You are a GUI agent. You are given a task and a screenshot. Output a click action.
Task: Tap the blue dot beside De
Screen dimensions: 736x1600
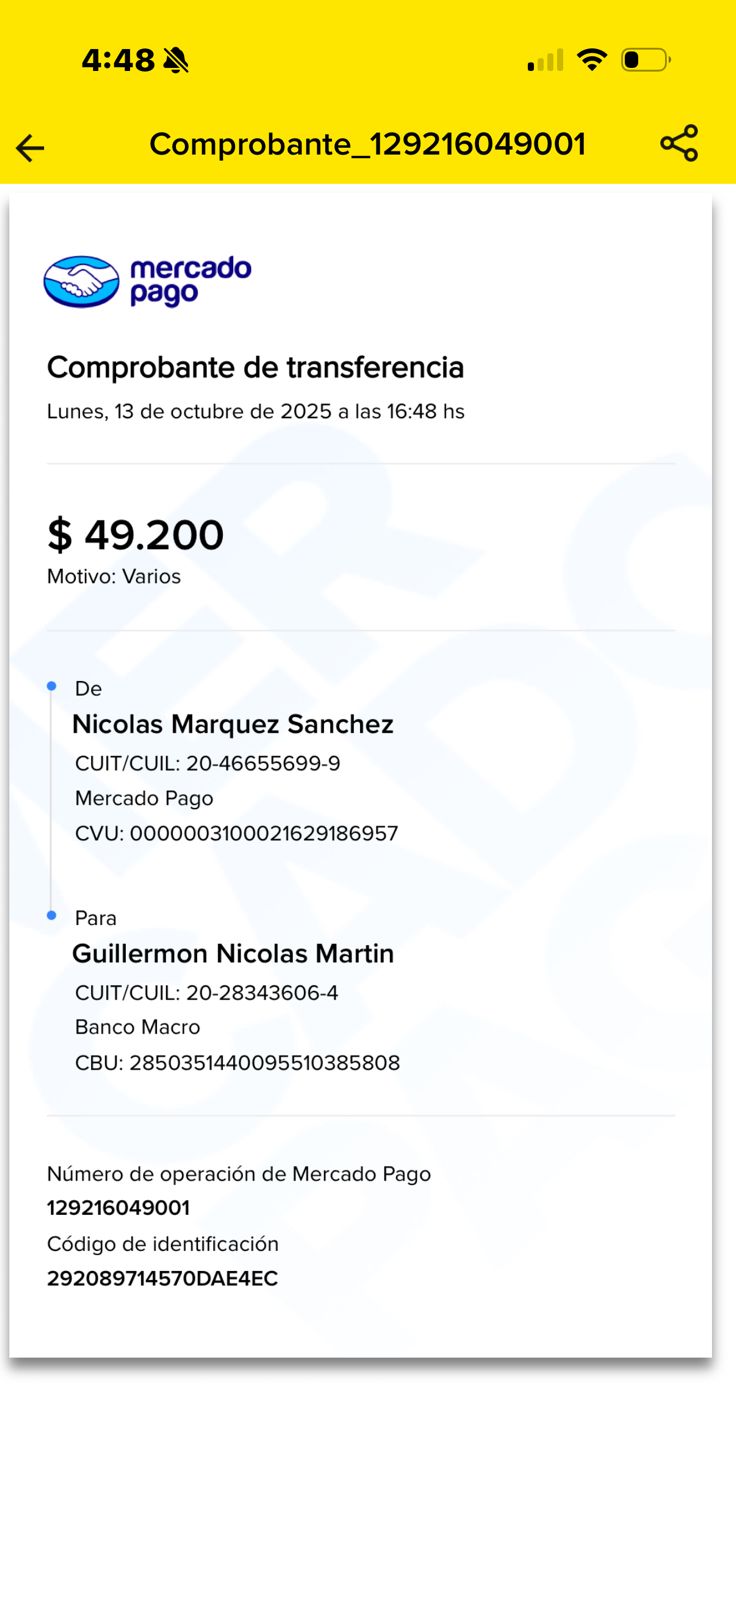point(52,686)
